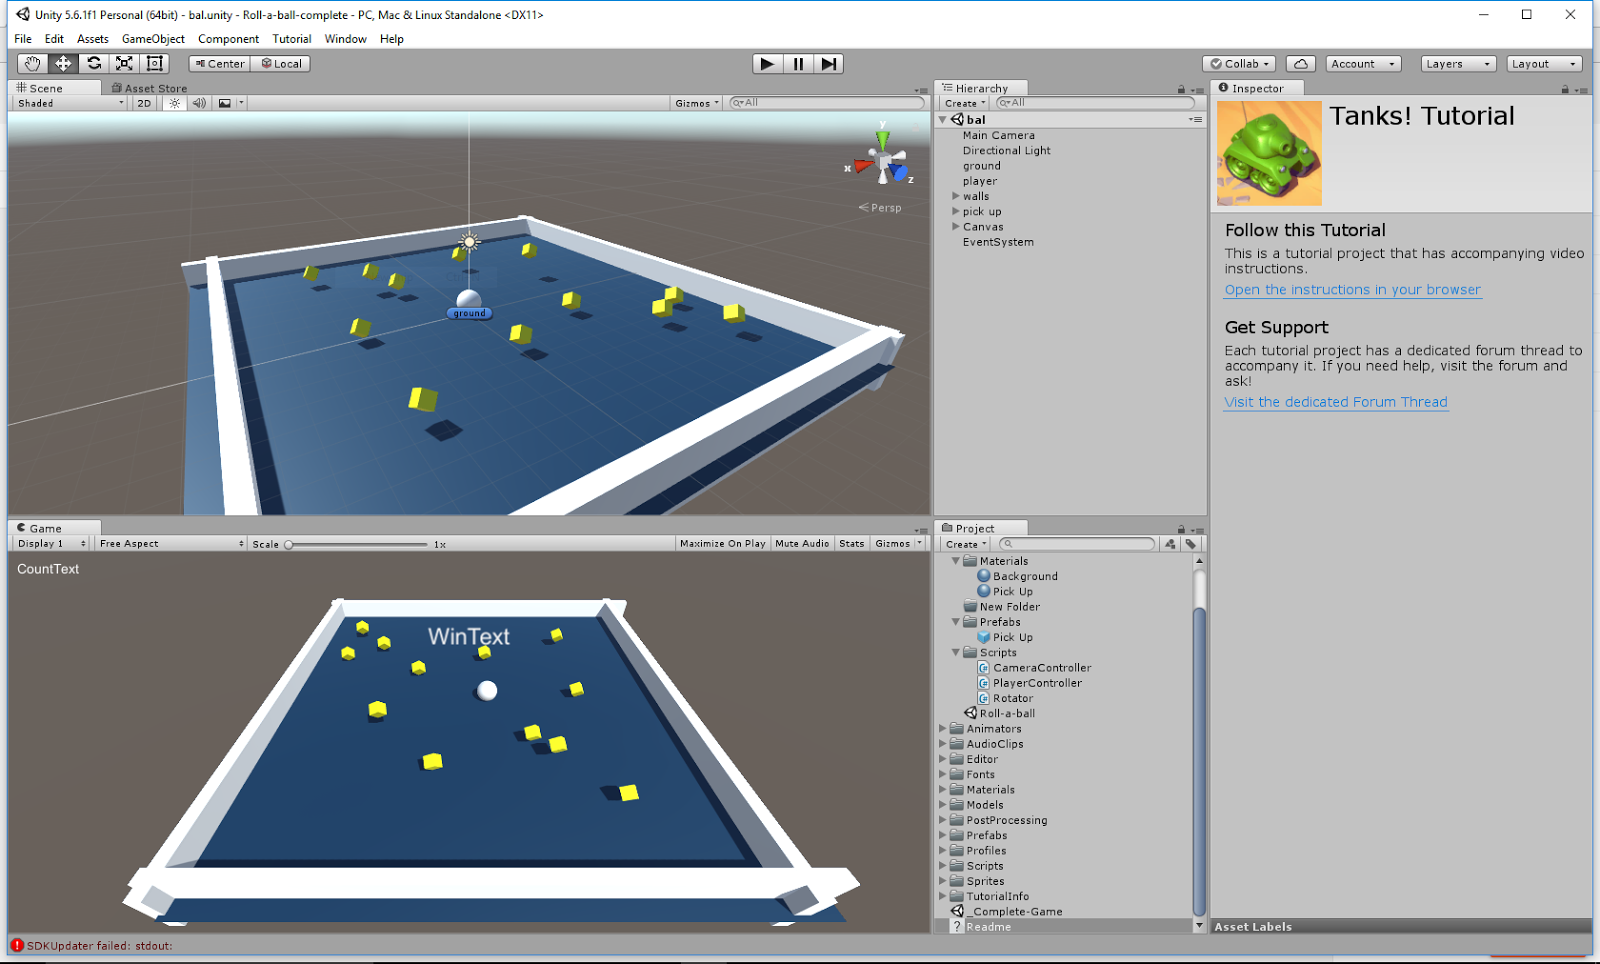Image resolution: width=1600 pixels, height=964 pixels.
Task: Open the Collab dropdown
Action: click(x=1239, y=64)
